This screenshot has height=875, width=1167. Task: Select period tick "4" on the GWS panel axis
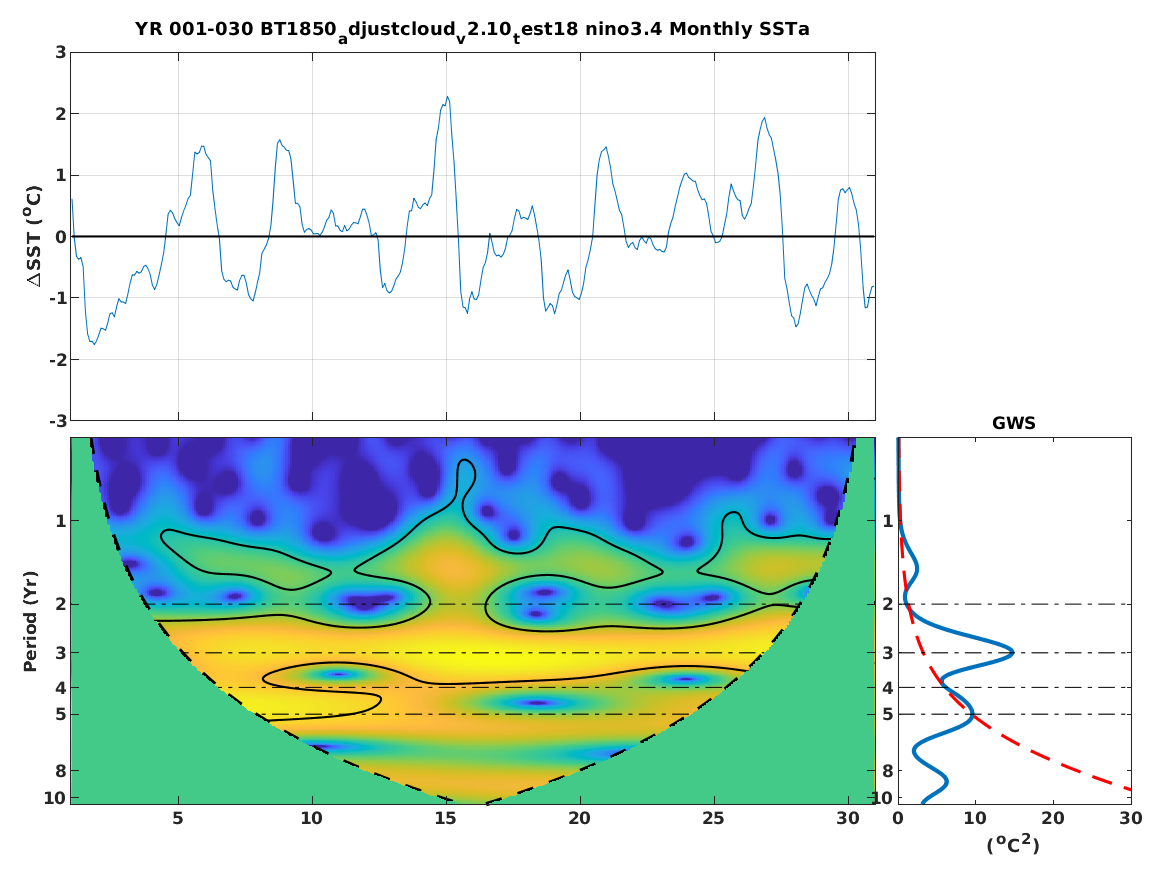pos(888,688)
